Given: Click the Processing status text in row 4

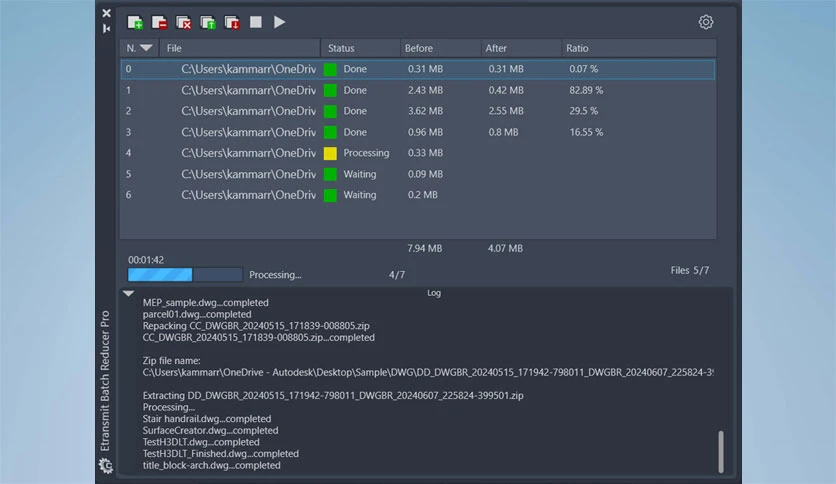Looking at the screenshot, I should [x=366, y=153].
